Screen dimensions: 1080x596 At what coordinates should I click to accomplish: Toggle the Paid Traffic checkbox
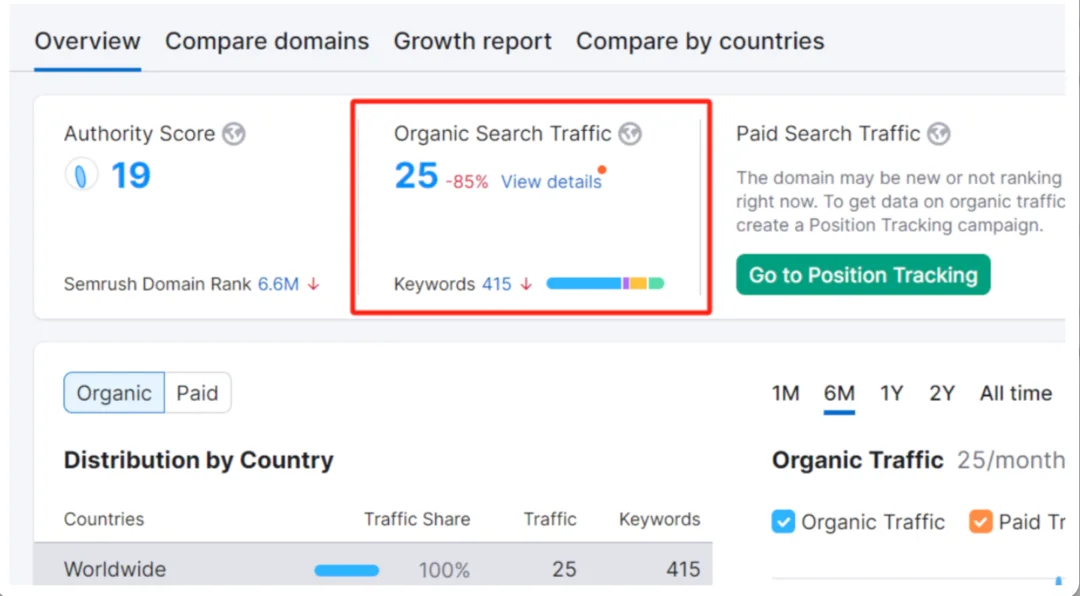(x=981, y=522)
